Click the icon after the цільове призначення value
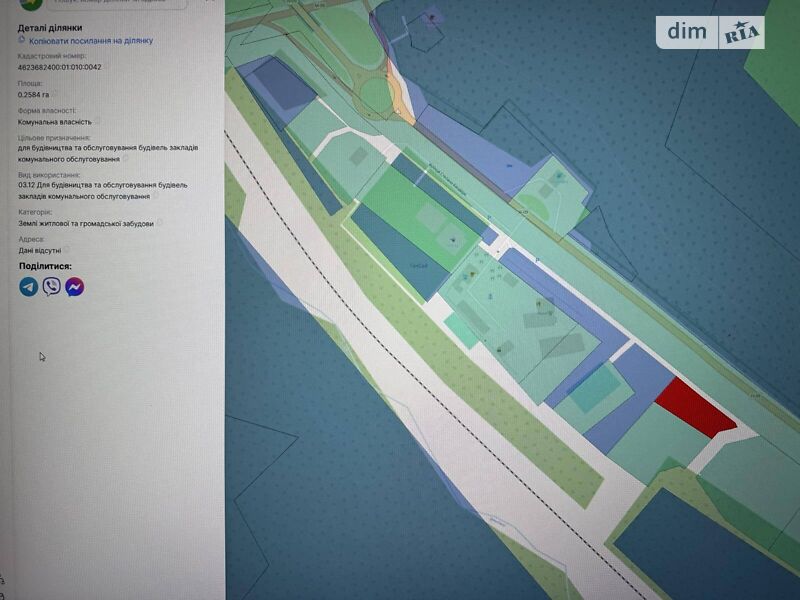Image resolution: width=800 pixels, height=600 pixels. tap(127, 159)
